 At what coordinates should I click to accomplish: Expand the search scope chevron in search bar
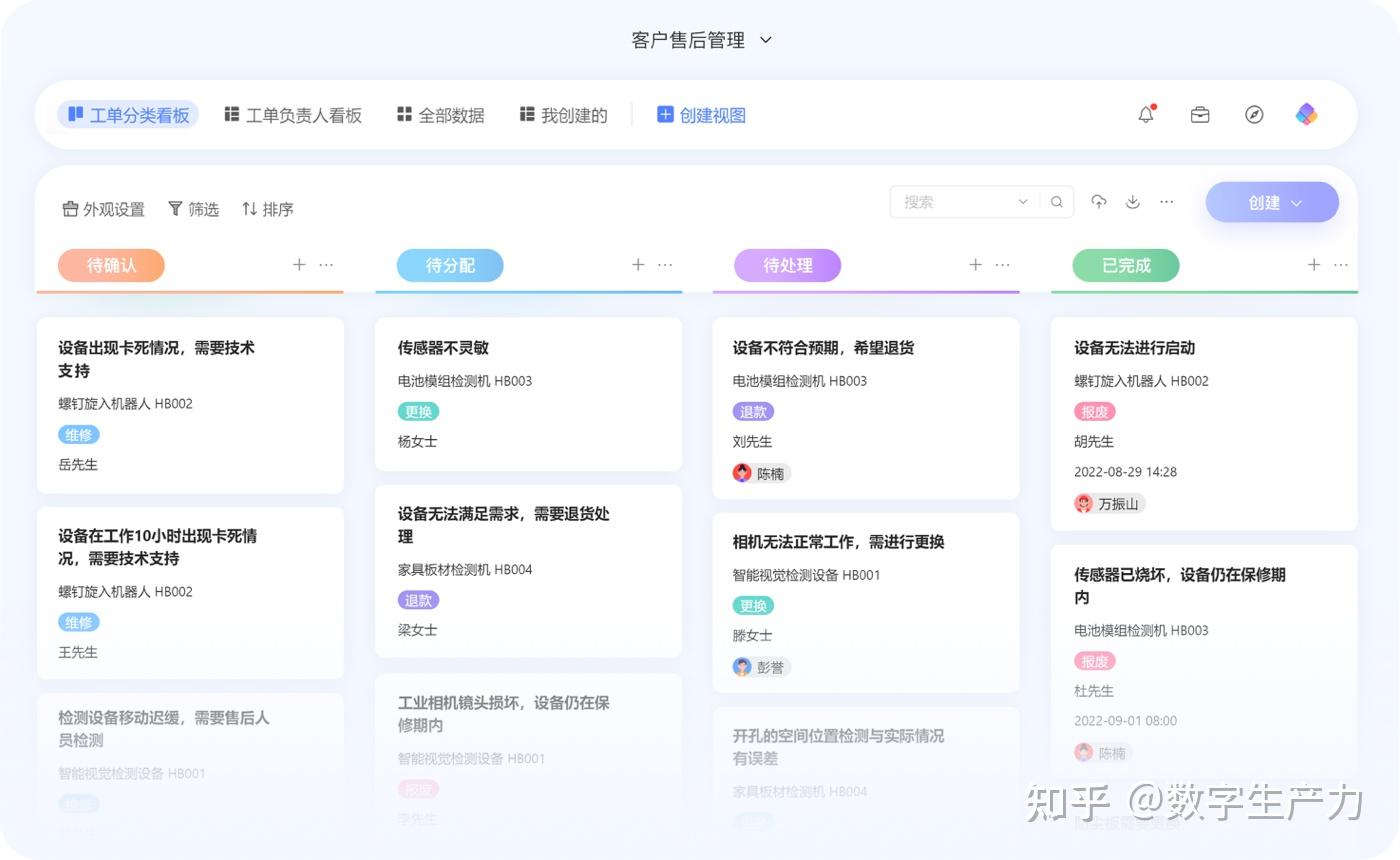tap(1023, 201)
